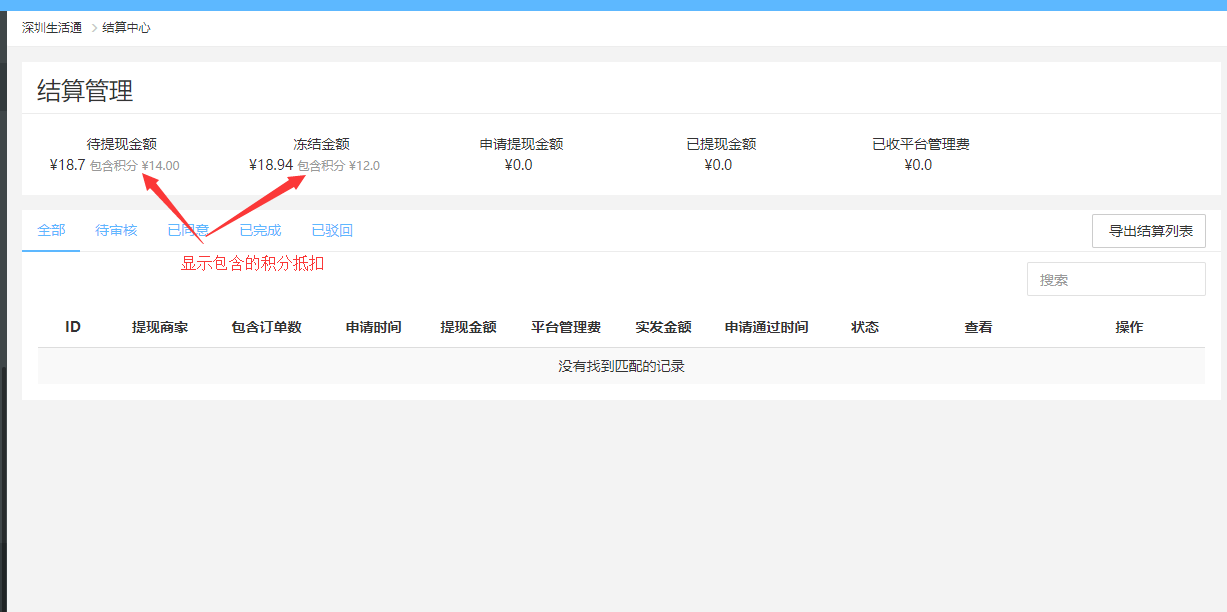Click the ID column header

71,326
